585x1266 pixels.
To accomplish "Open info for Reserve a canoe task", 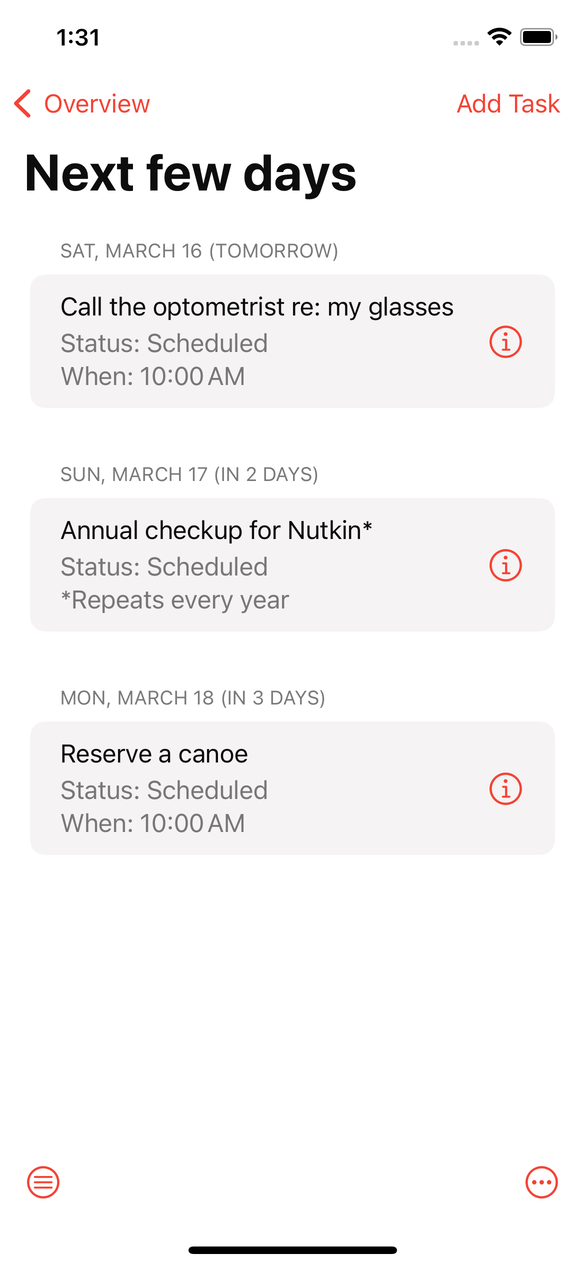I will click(506, 789).
